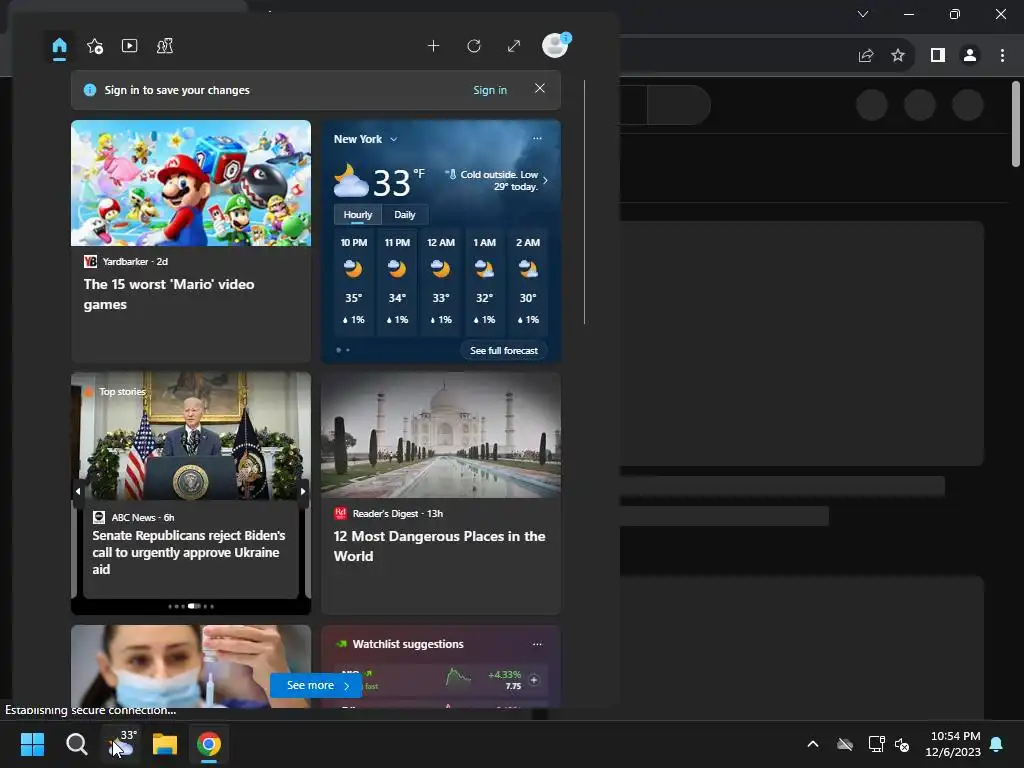This screenshot has height=768, width=1024.
Task: Open Chrome profile icon
Action: (970, 56)
